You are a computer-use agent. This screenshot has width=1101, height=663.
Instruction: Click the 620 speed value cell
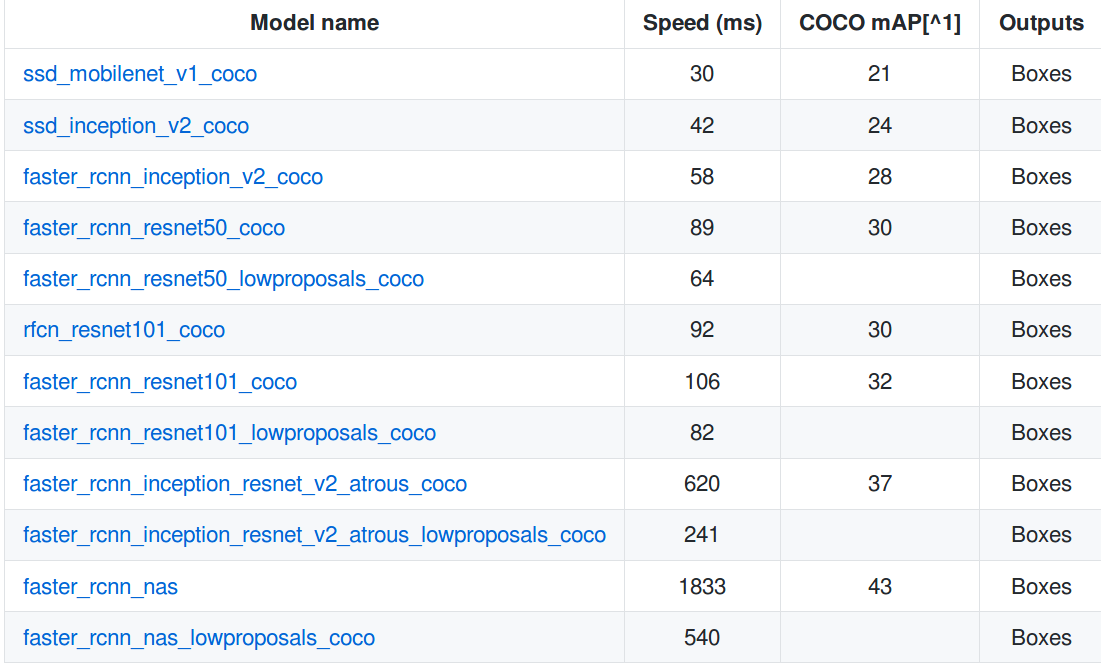702,484
